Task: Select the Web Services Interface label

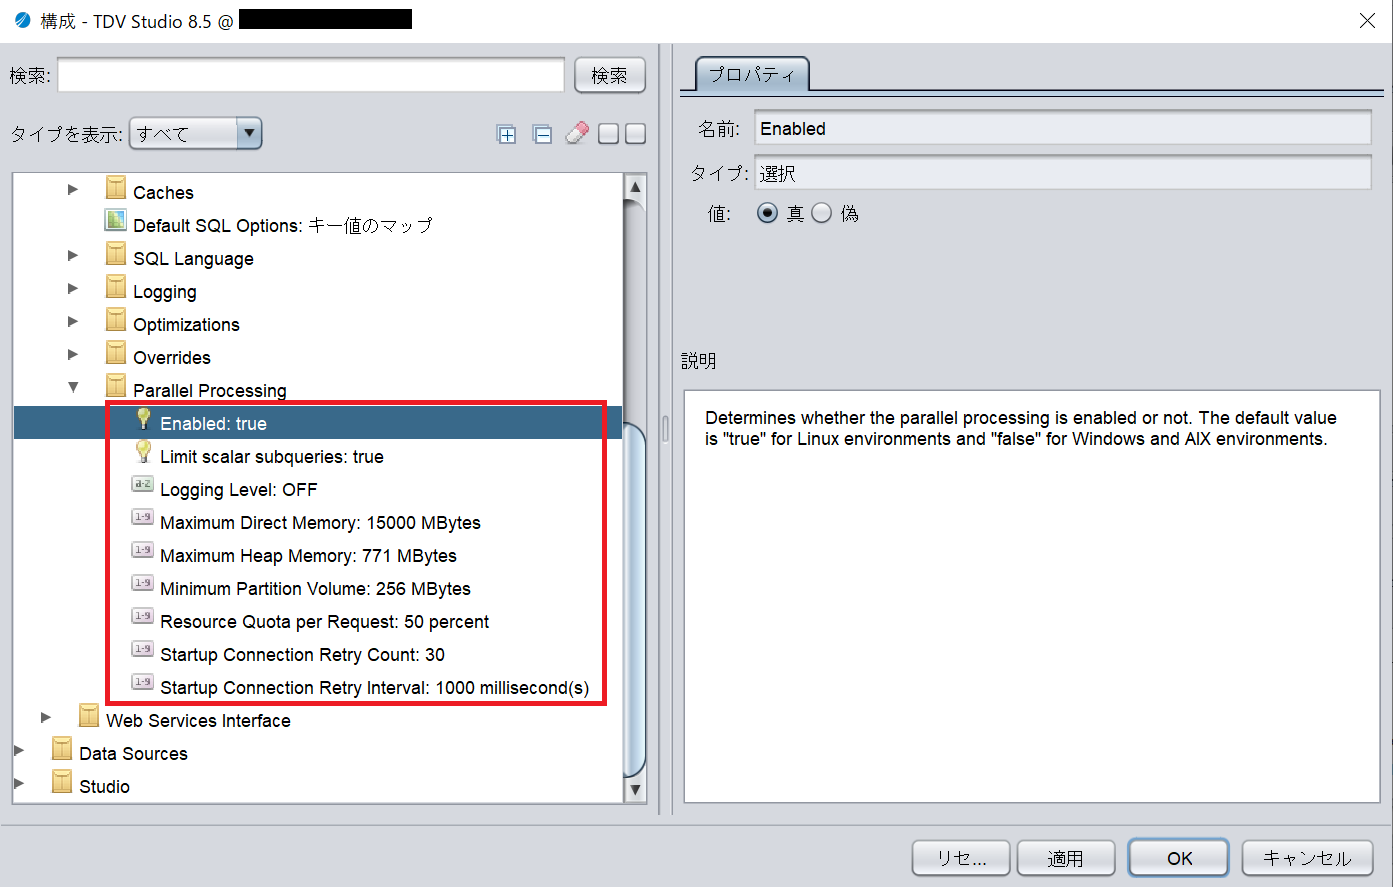Action: [198, 720]
